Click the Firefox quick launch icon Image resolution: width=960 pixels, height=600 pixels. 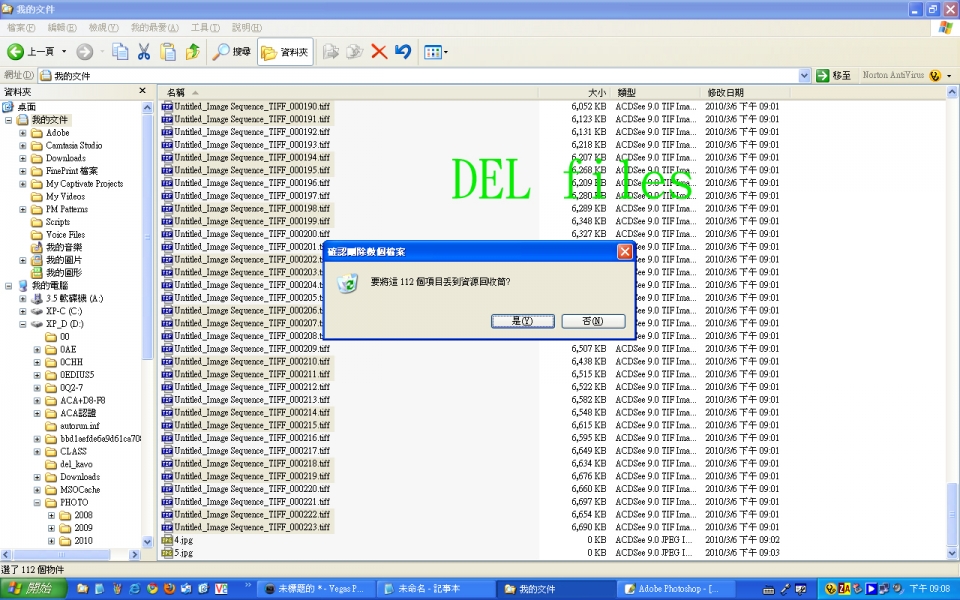tap(169, 589)
